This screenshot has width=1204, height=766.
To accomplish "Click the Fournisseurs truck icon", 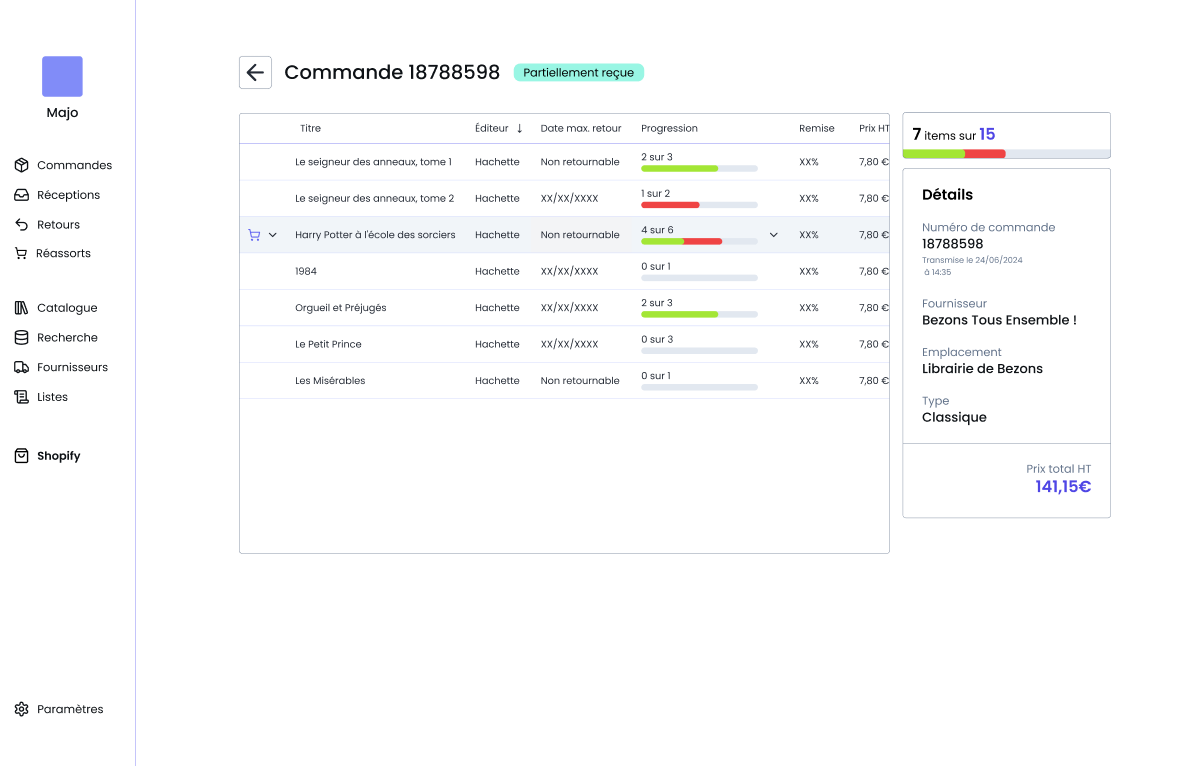I will pos(21,367).
